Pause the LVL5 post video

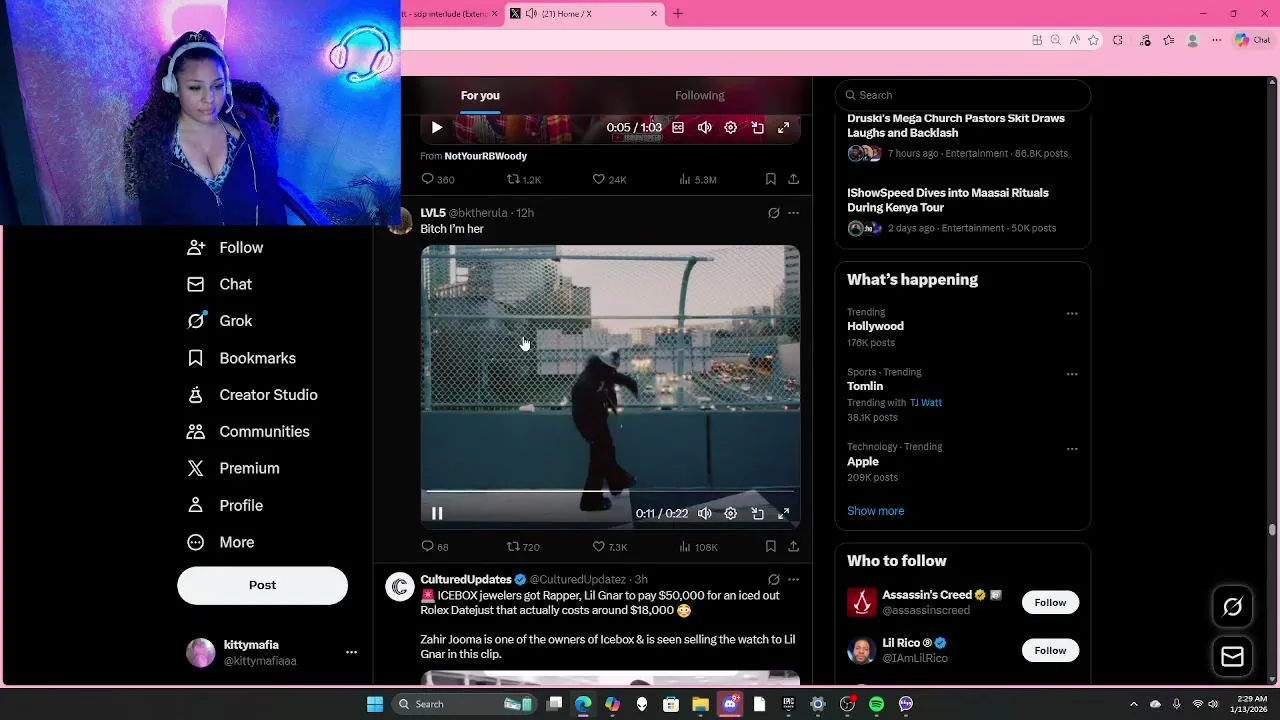pyautogui.click(x=437, y=513)
